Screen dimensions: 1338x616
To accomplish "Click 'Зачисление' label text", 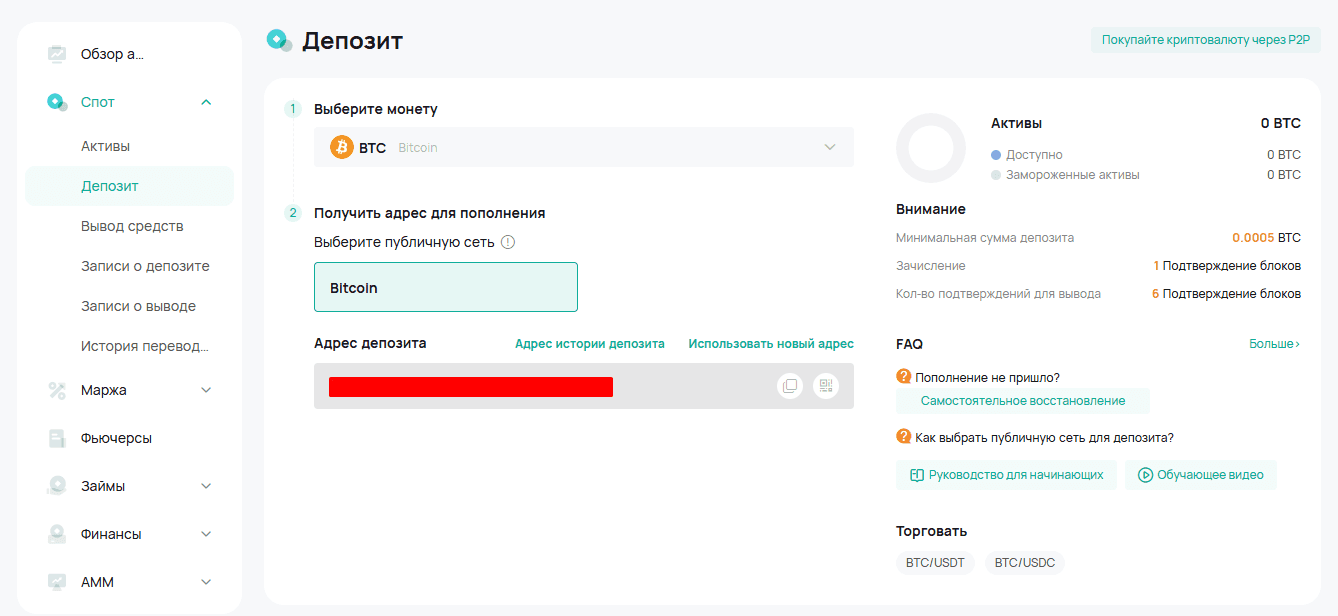I will (931, 266).
